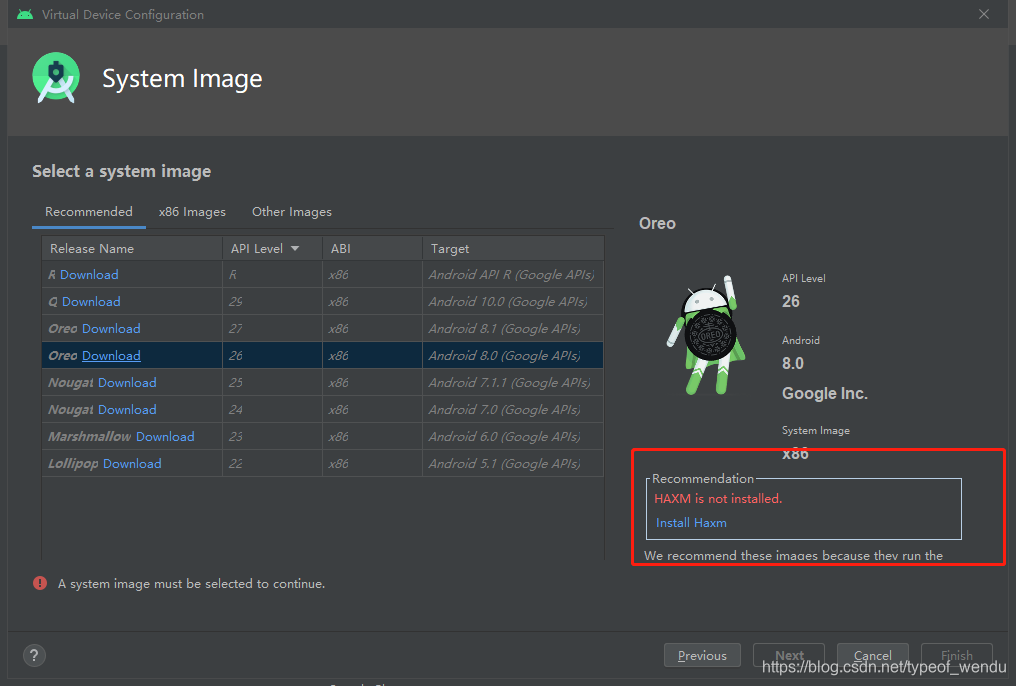Select the Android 8.1 (Google APIs) target cell
This screenshot has height=686, width=1016.
pyautogui.click(x=513, y=329)
